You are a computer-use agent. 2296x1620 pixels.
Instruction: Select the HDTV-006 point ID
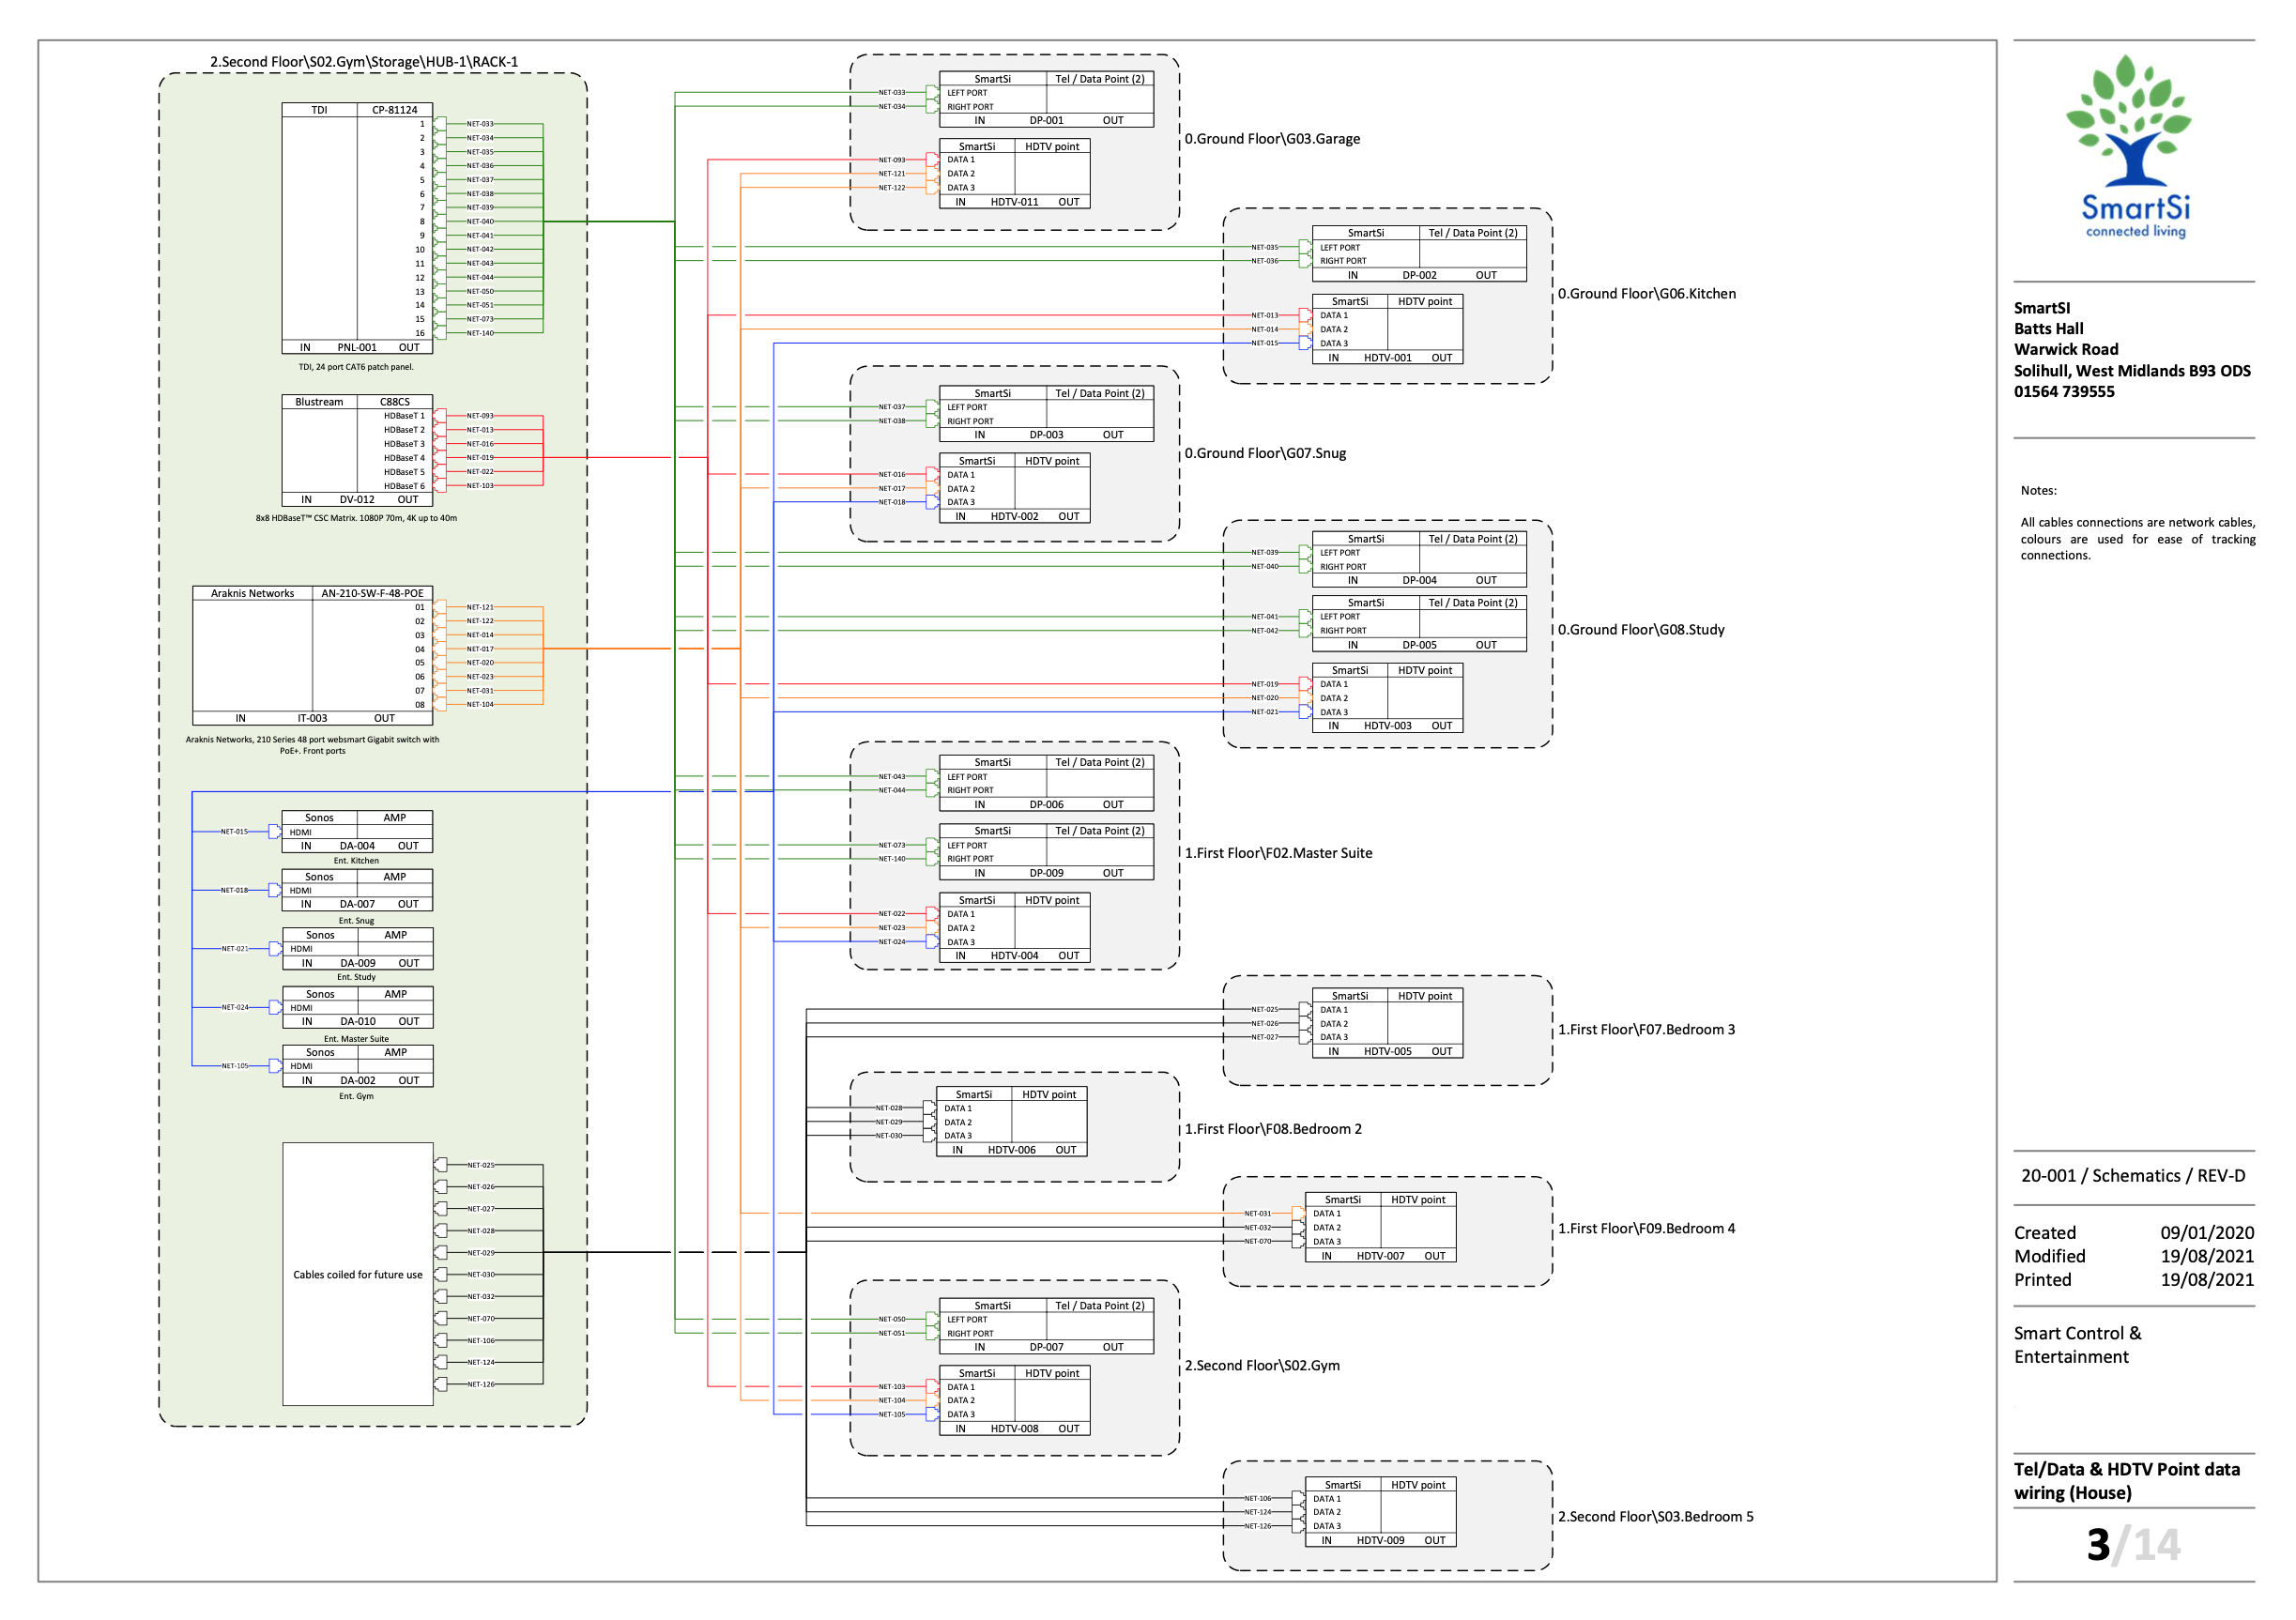tap(1011, 1151)
